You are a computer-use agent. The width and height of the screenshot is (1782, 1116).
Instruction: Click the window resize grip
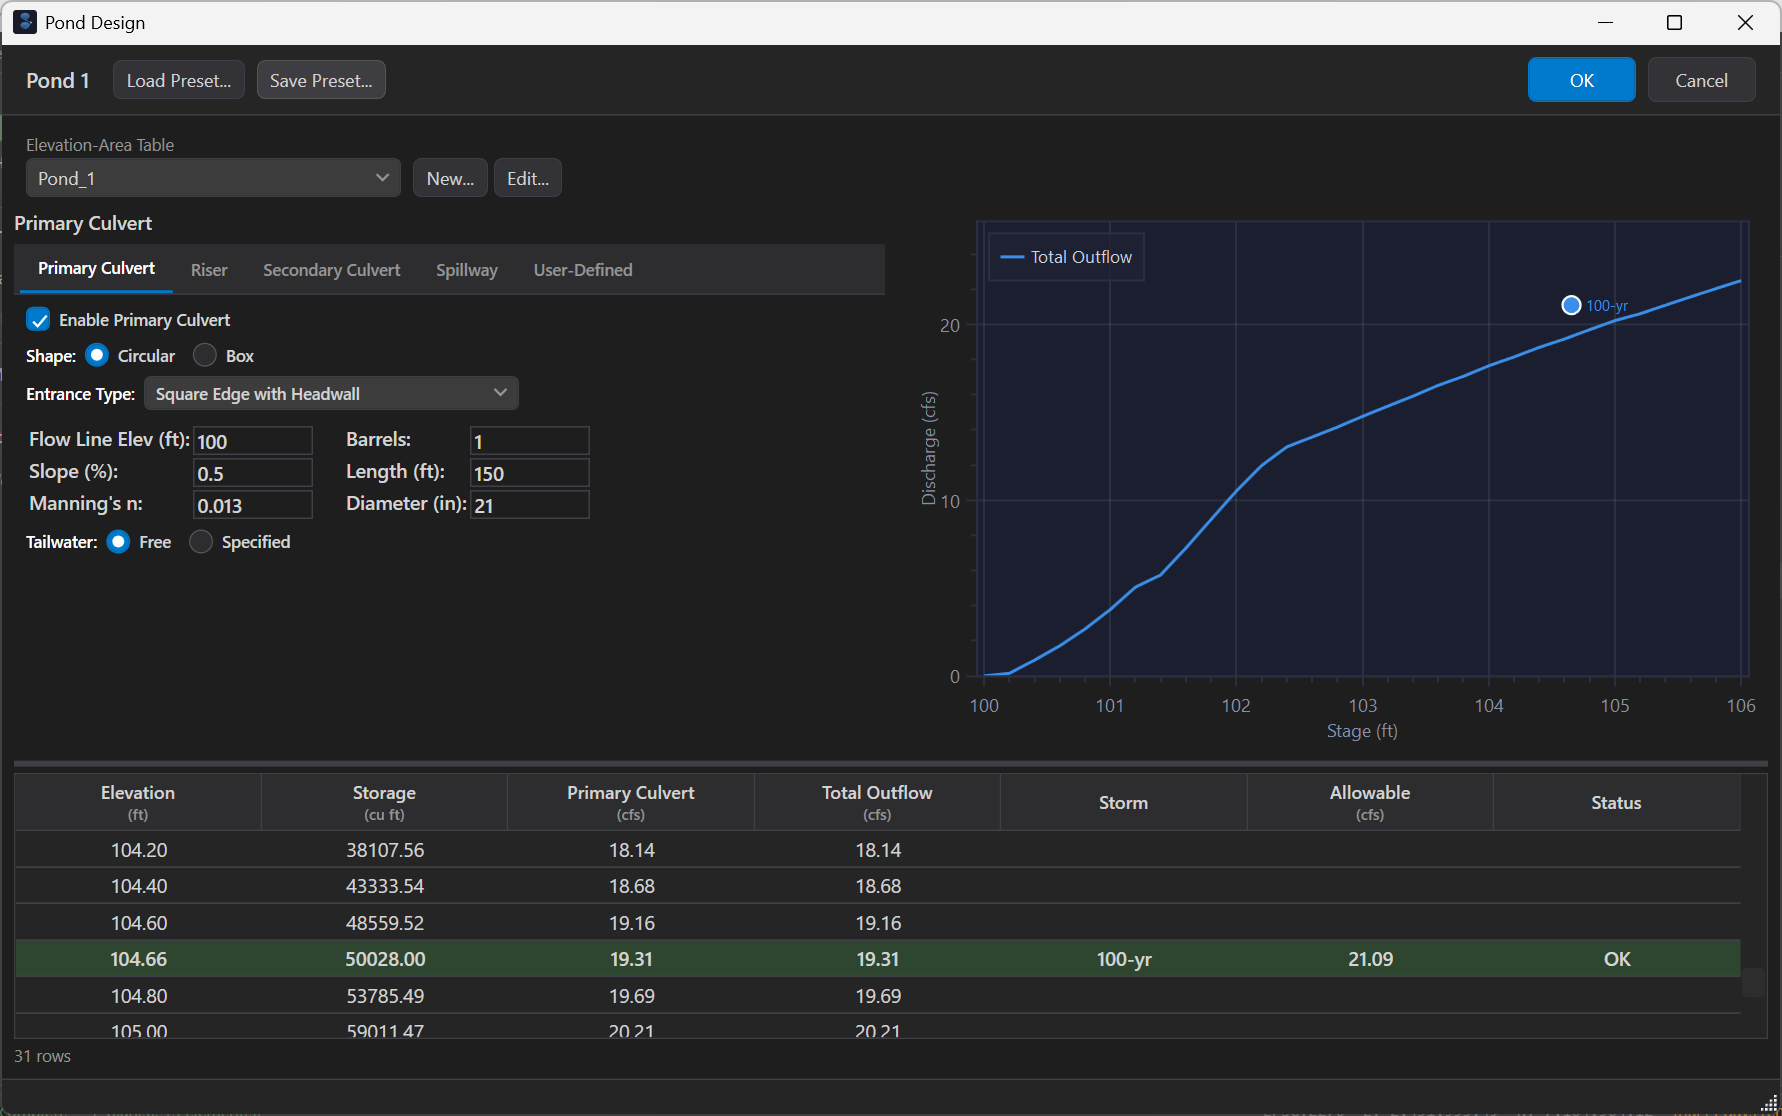click(1768, 1103)
